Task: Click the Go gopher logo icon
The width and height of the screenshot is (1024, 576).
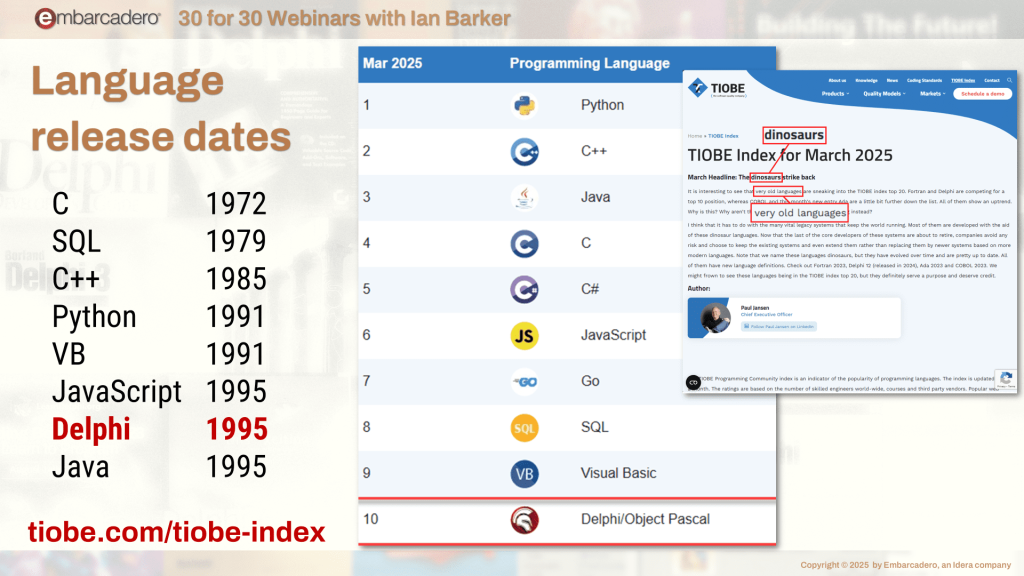Action: (524, 381)
